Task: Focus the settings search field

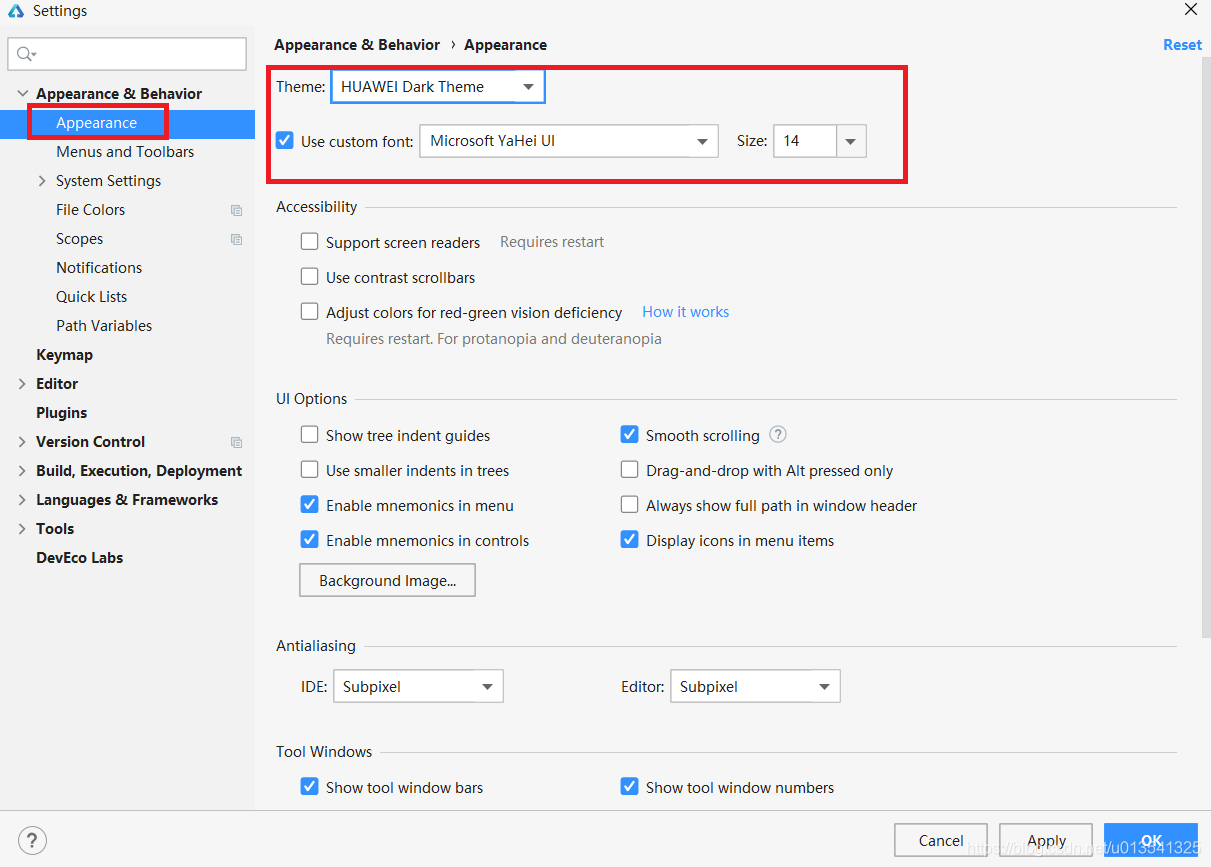Action: point(127,54)
